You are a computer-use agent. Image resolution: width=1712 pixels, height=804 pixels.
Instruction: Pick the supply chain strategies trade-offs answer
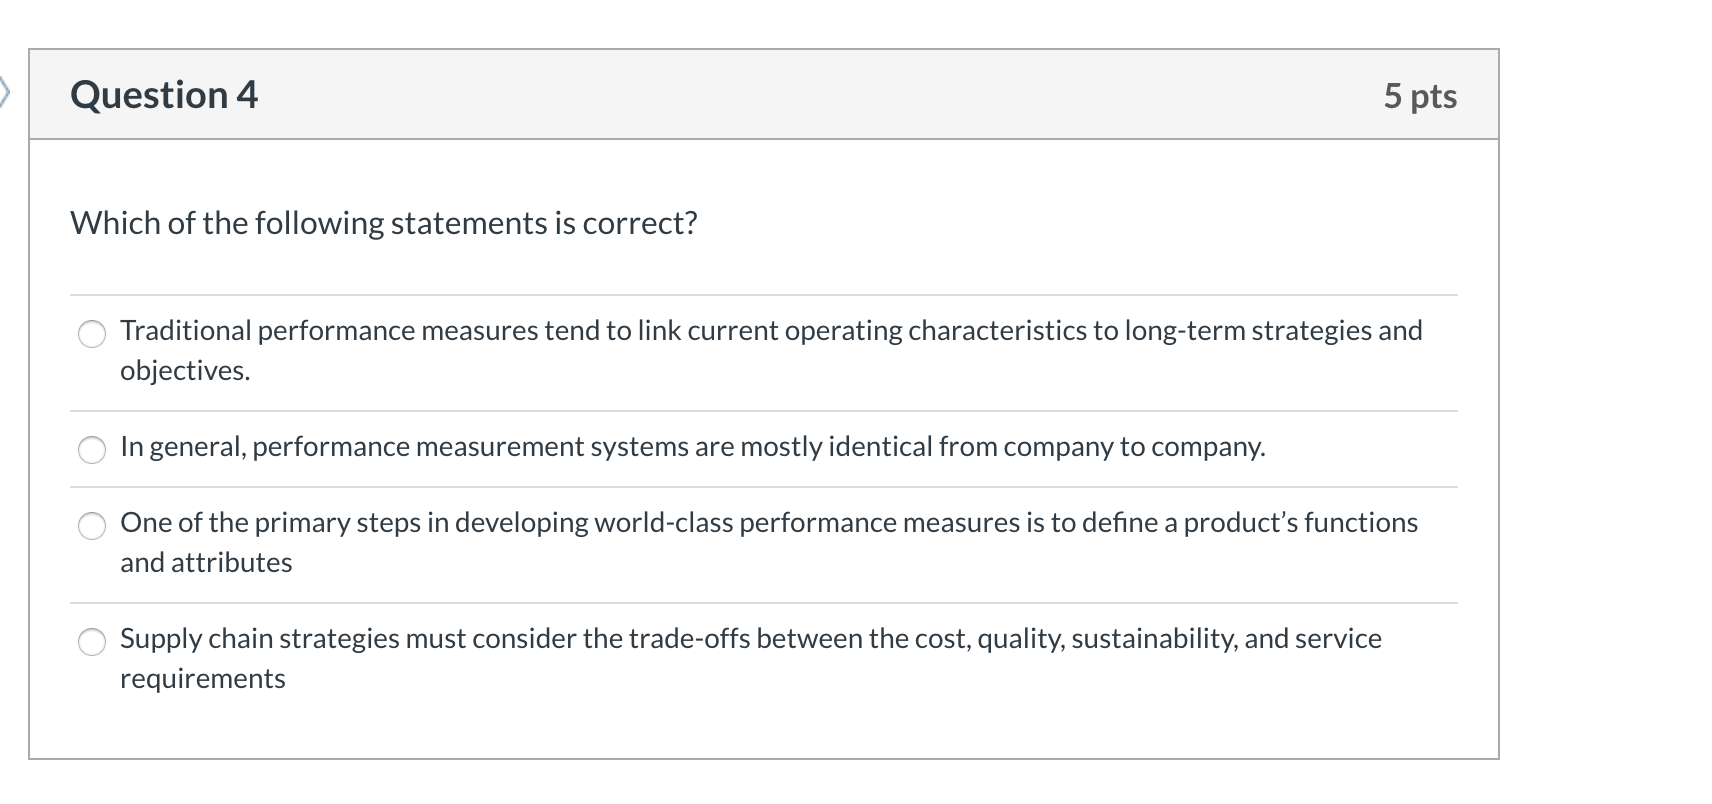[x=91, y=642]
